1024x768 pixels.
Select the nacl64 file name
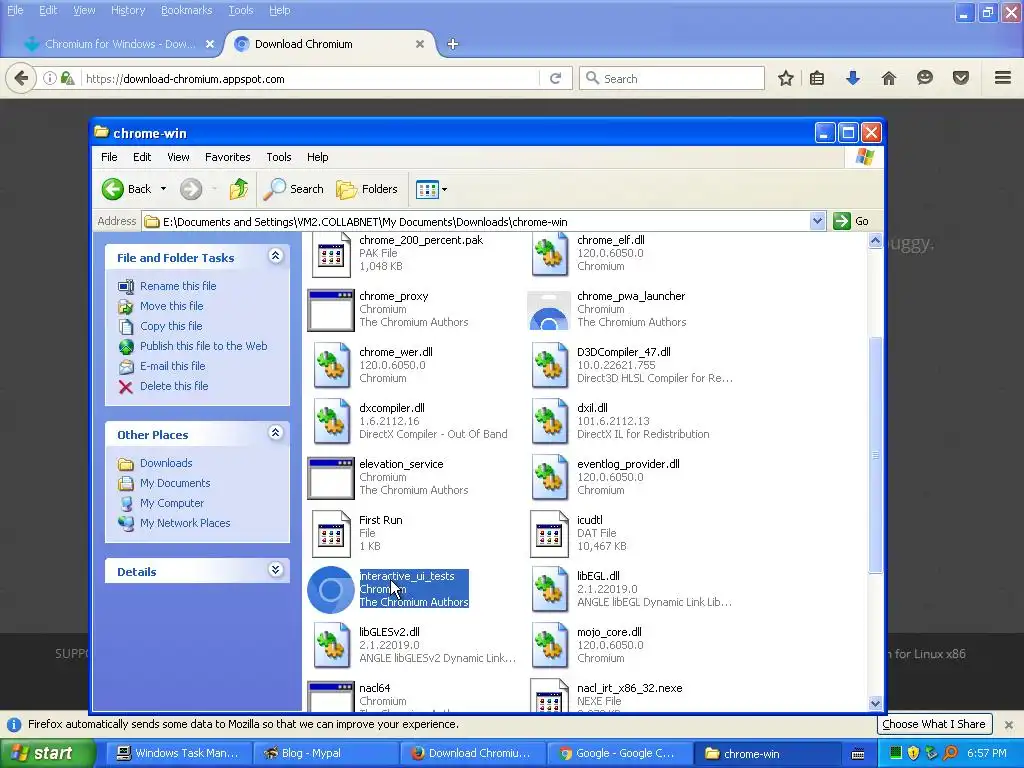(x=374, y=688)
